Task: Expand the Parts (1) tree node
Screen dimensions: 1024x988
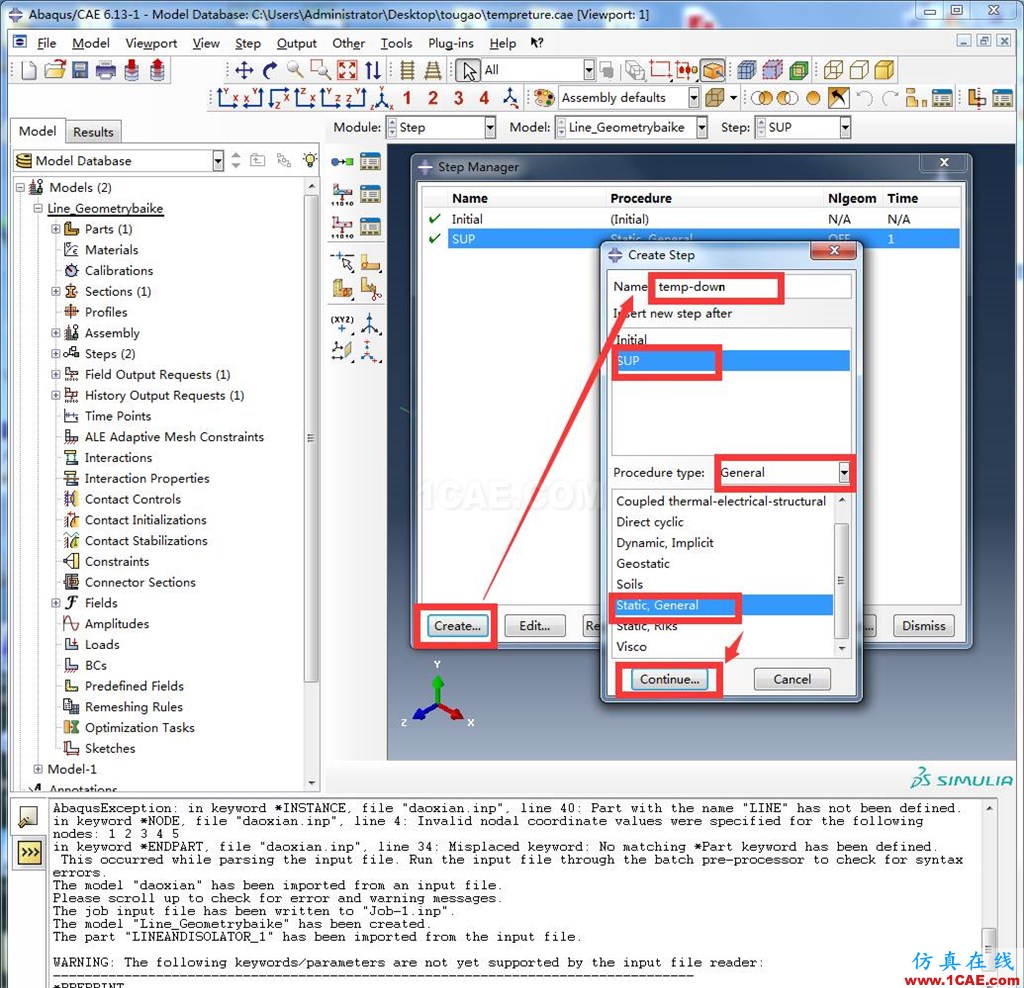Action: (56, 229)
